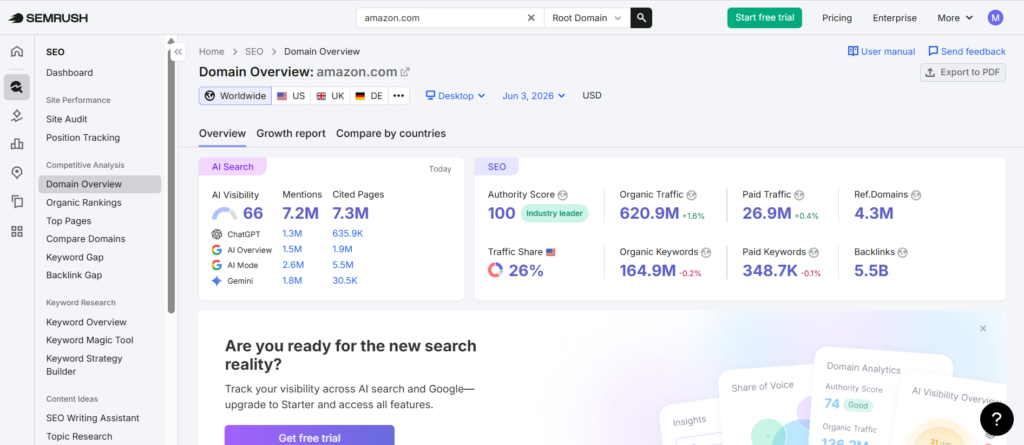Open SEO Writing Assistant in sidebar

pyautogui.click(x=93, y=418)
